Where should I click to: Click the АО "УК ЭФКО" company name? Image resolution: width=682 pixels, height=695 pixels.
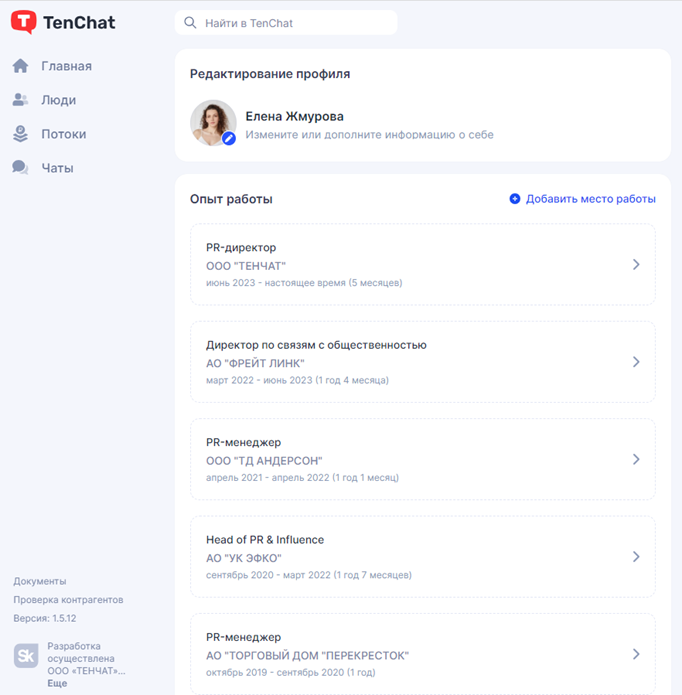(244, 558)
